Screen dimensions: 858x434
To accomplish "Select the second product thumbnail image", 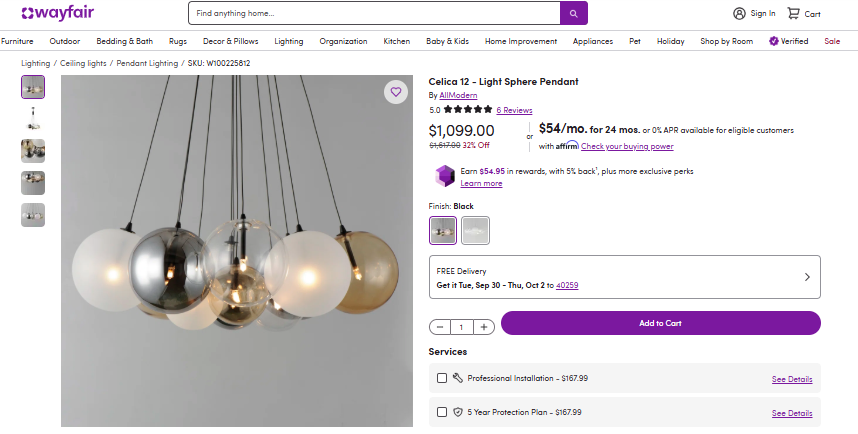I will pyautogui.click(x=33, y=119).
